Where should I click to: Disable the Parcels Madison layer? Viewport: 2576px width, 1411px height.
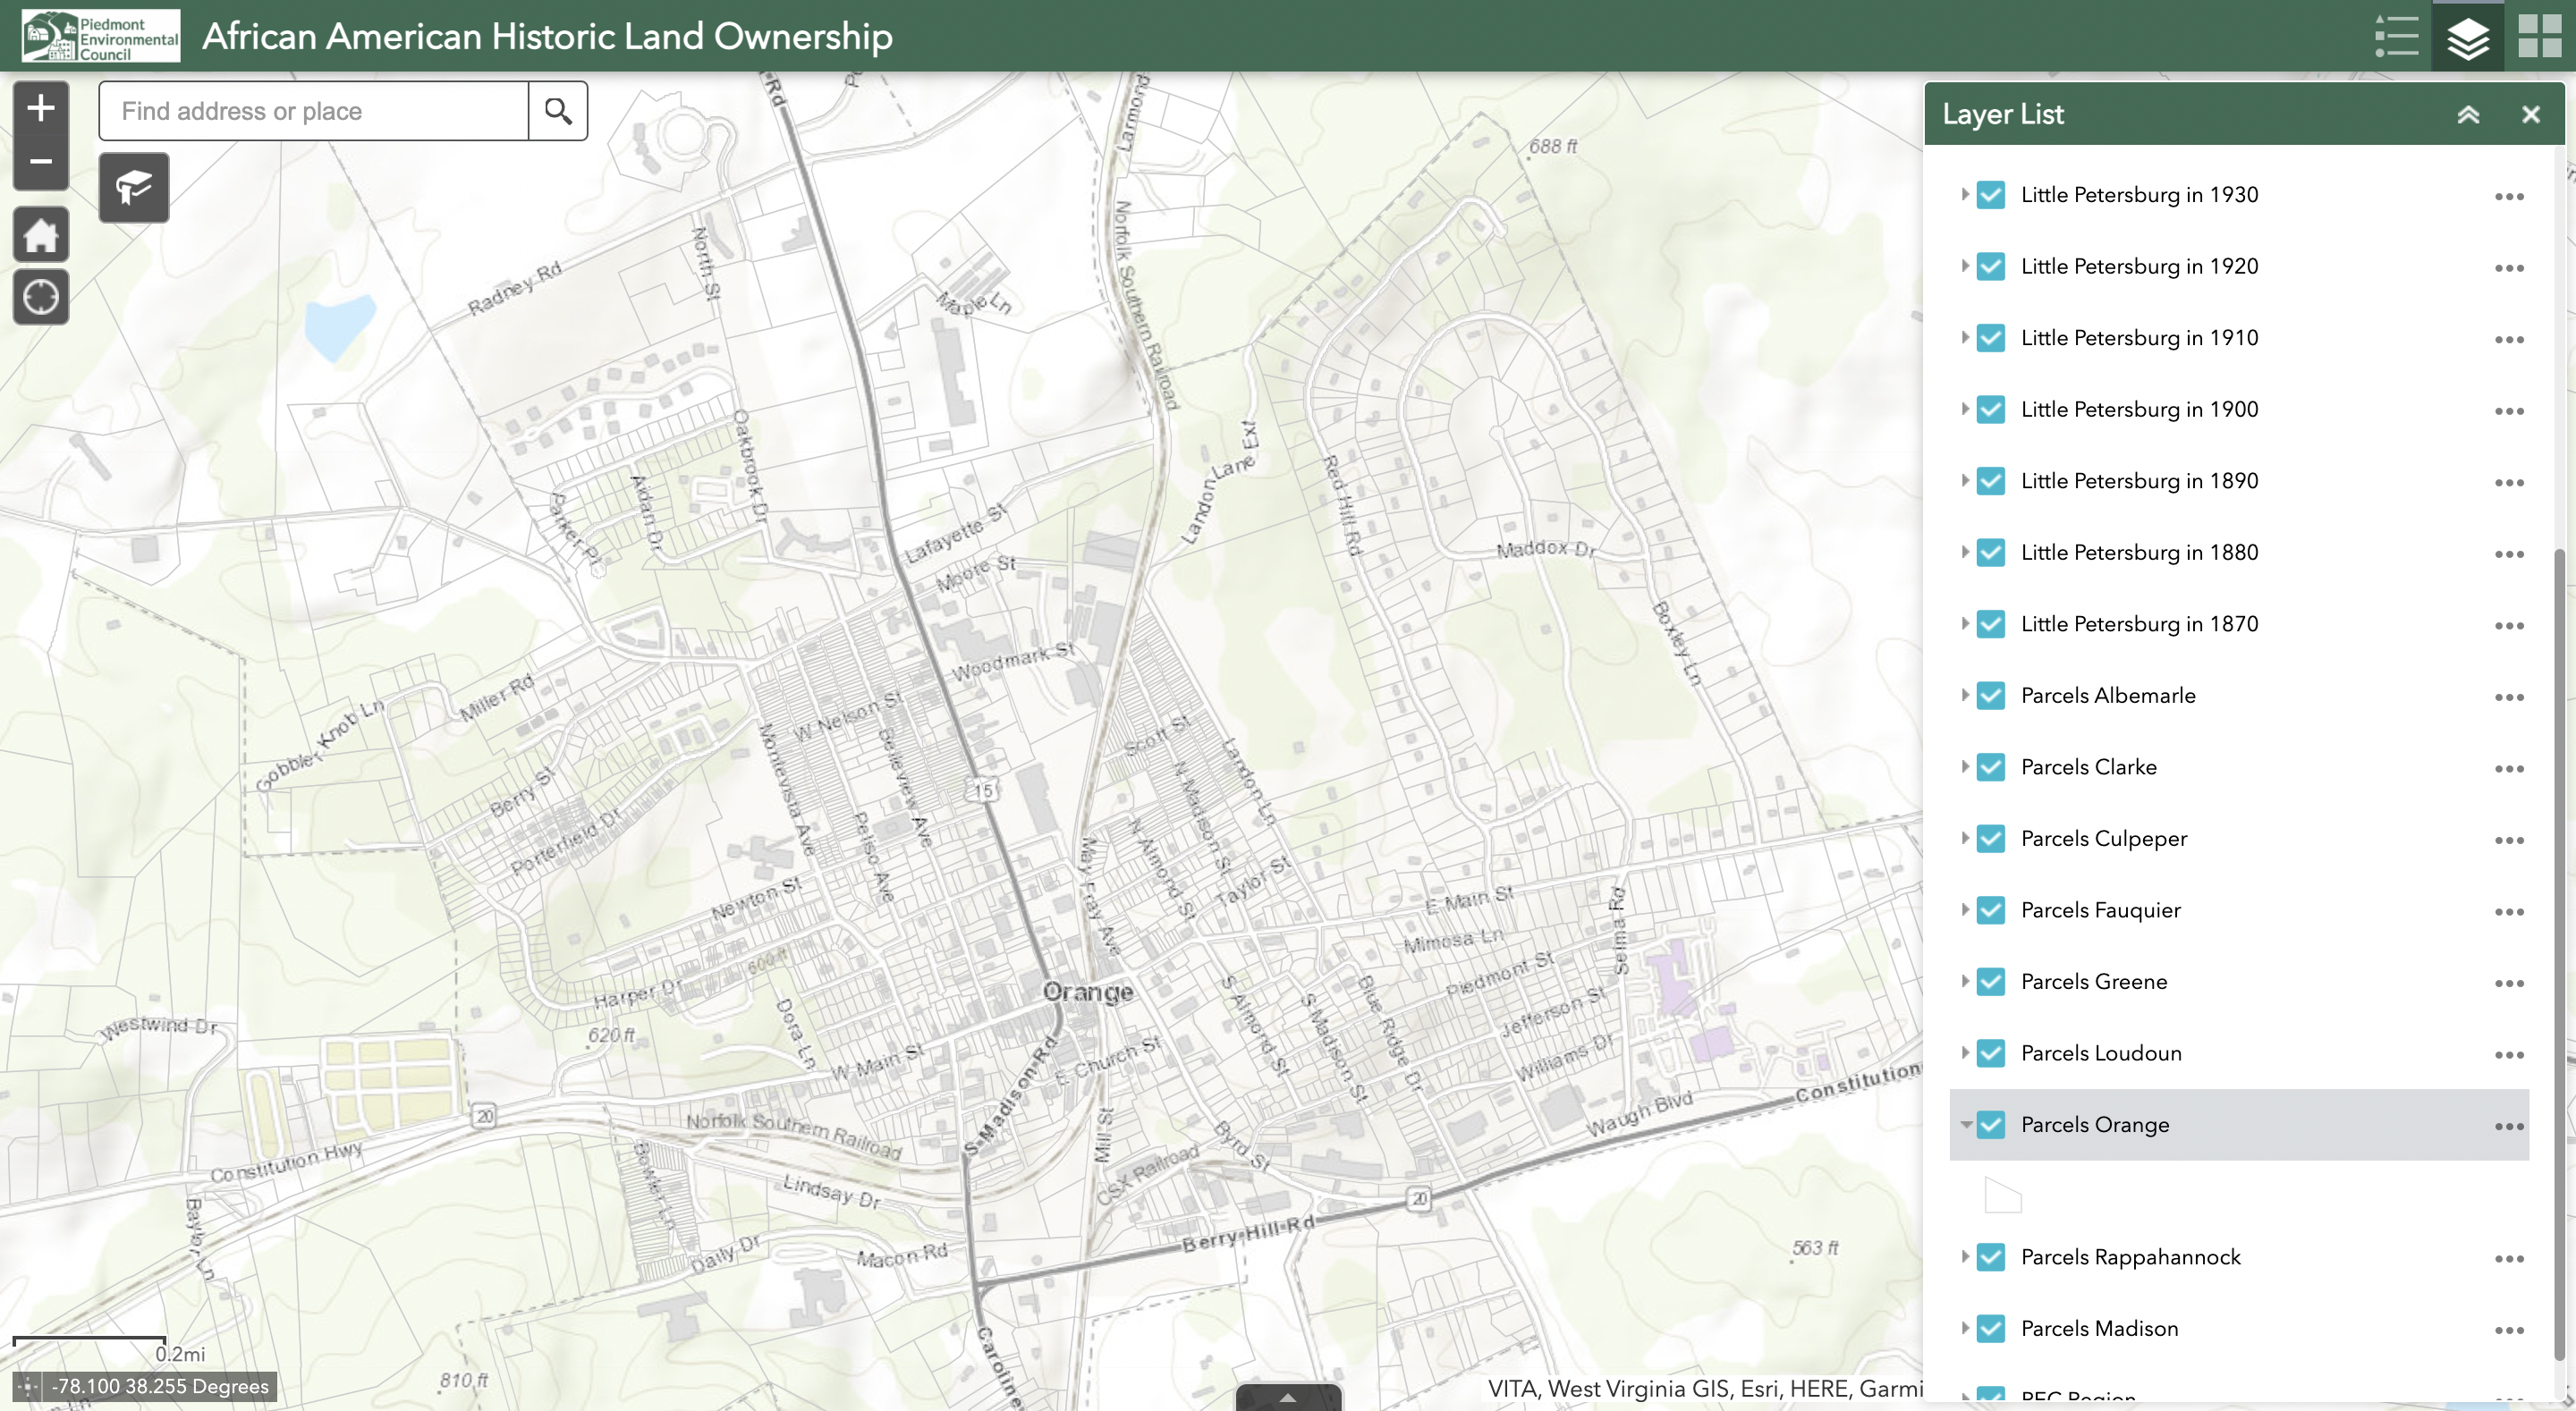tap(1991, 1329)
